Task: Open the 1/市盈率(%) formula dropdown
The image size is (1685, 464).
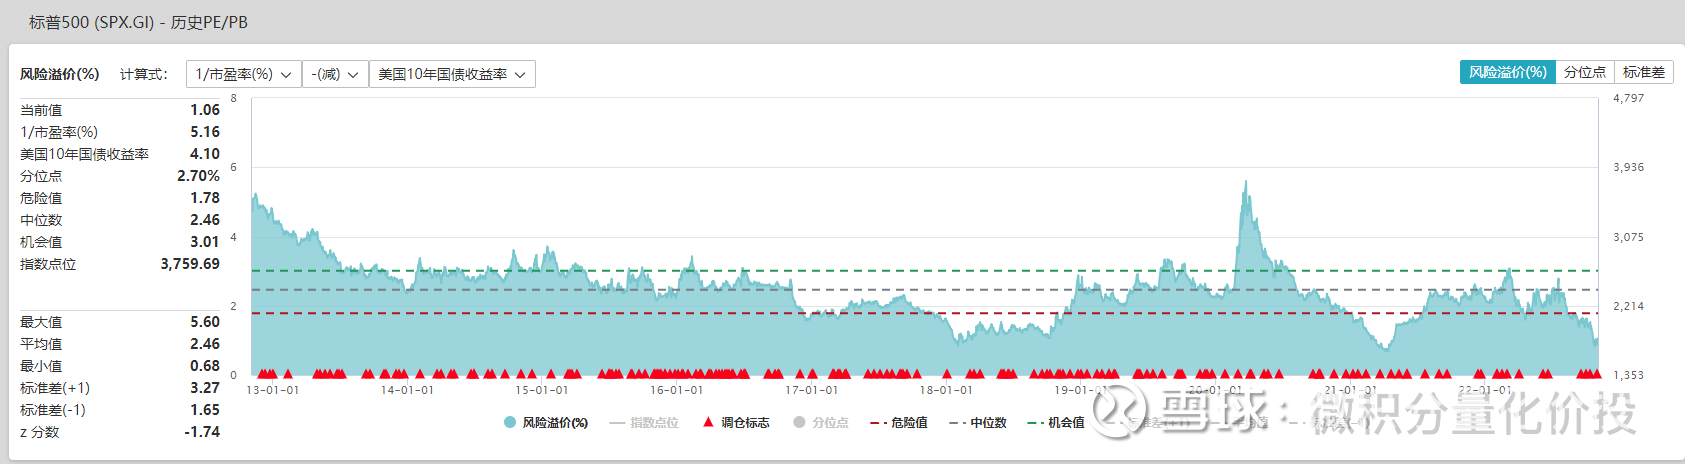Action: (243, 74)
